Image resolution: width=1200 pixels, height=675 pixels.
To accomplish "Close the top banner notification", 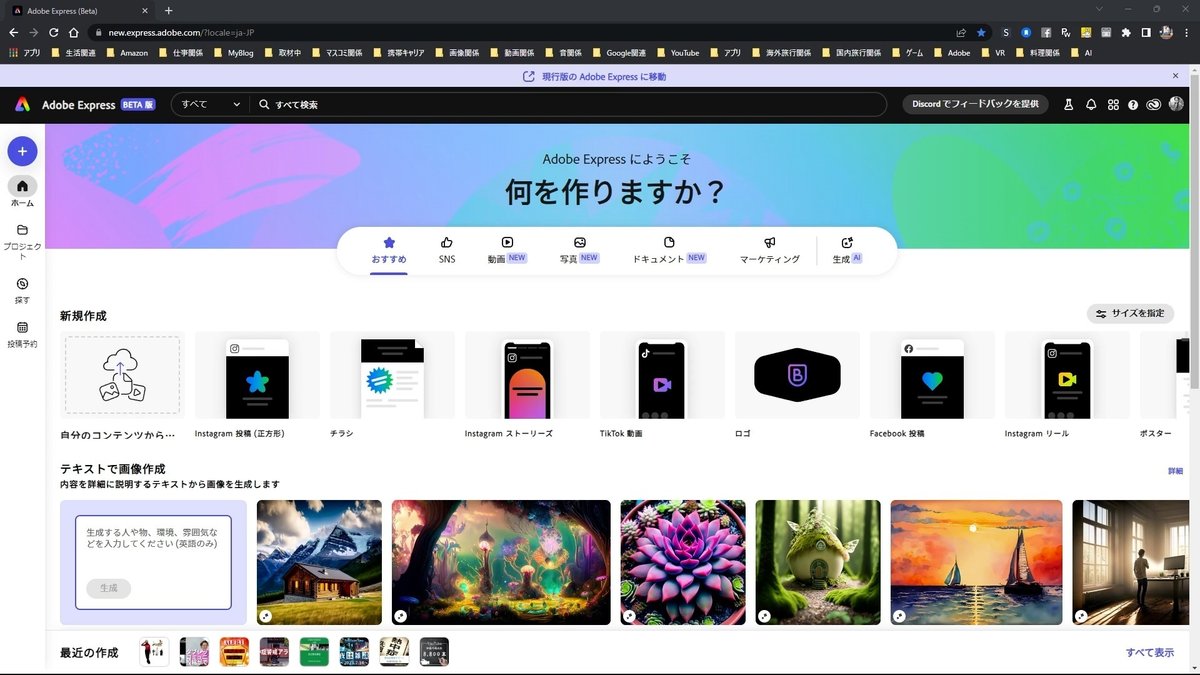I will click(1176, 76).
